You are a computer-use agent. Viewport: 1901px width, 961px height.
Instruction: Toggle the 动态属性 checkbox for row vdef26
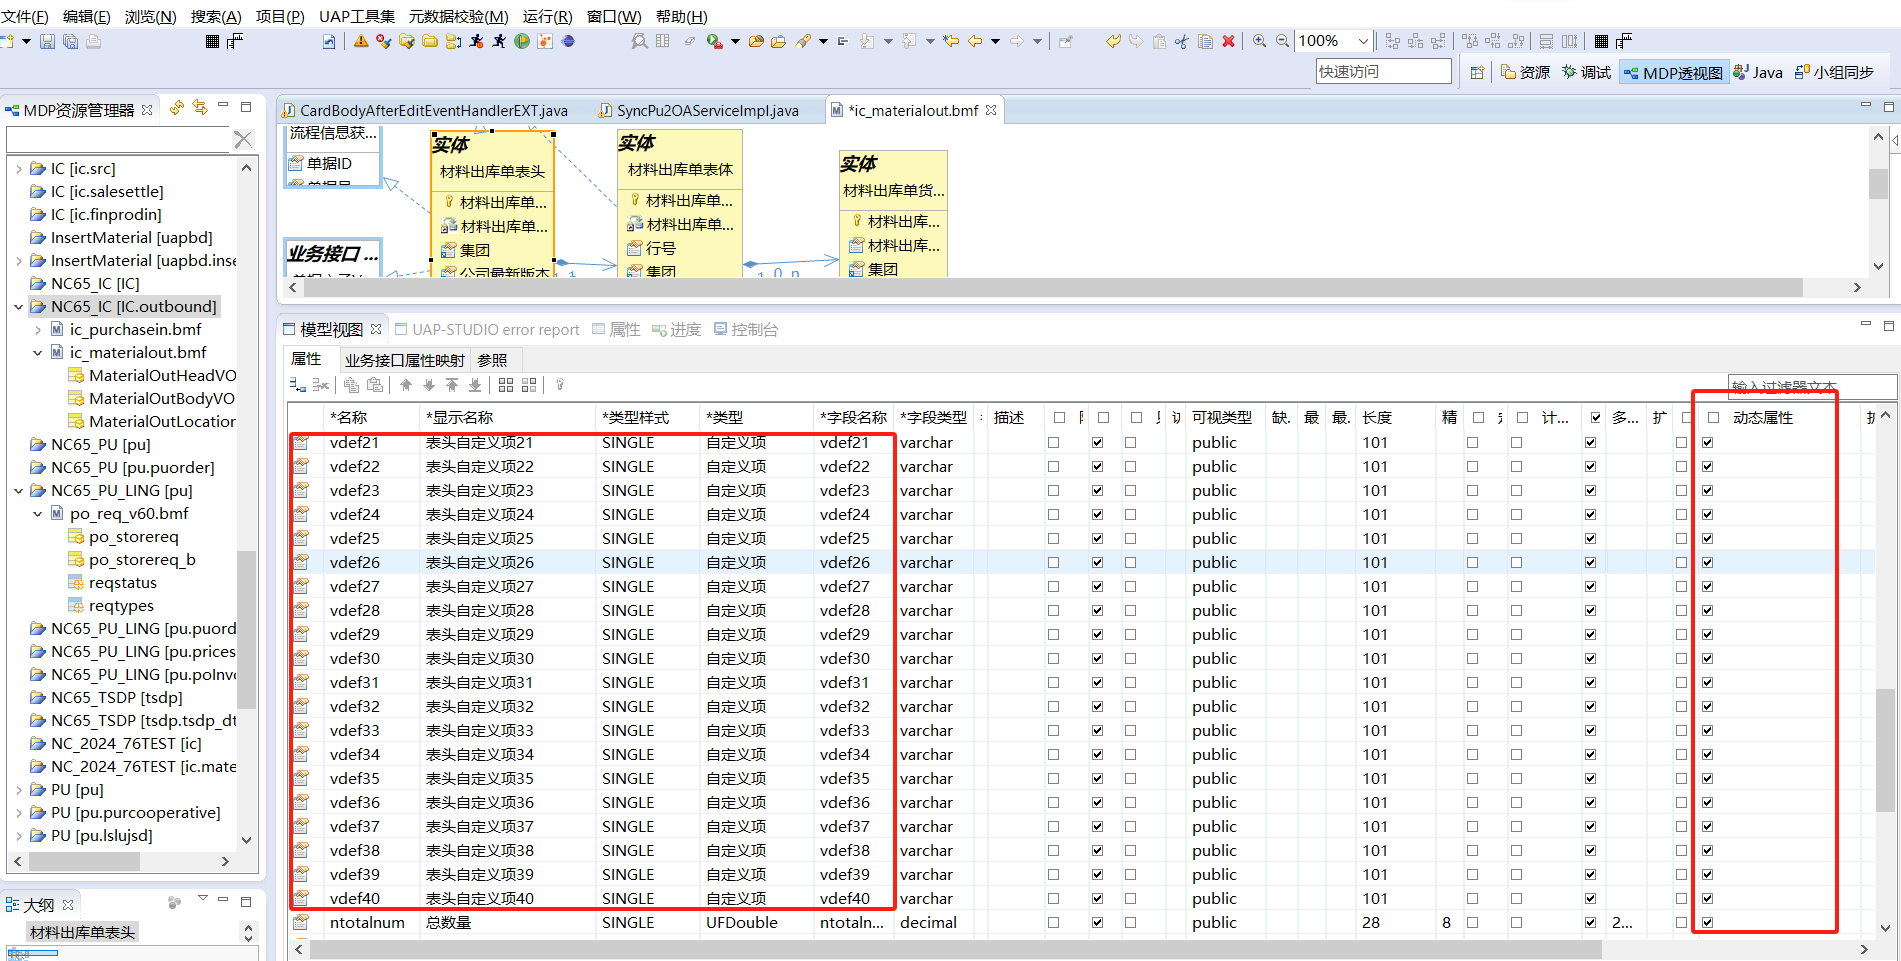[x=1708, y=562]
